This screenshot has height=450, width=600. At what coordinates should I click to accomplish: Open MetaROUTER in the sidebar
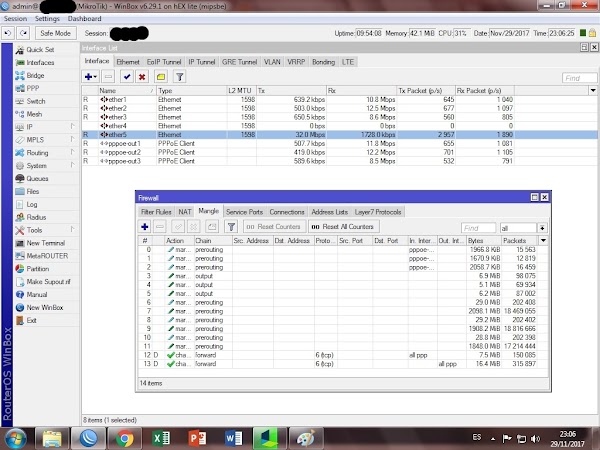pyautogui.click(x=47, y=256)
